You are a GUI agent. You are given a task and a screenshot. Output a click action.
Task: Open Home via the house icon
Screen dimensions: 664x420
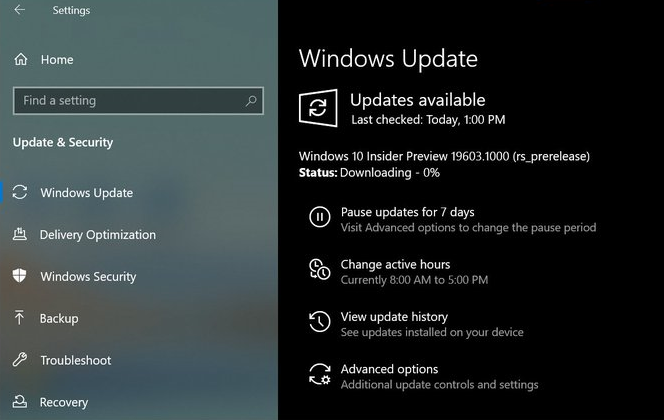tap(20, 59)
